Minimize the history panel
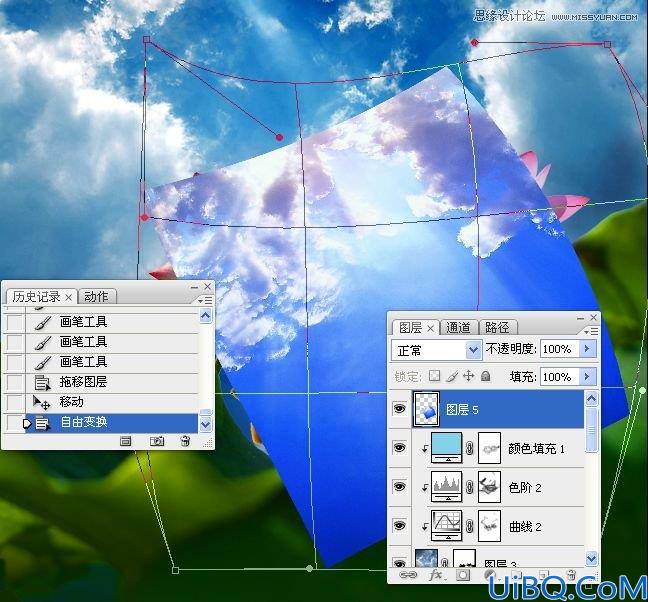Image resolution: width=648 pixels, height=602 pixels. 195,287
